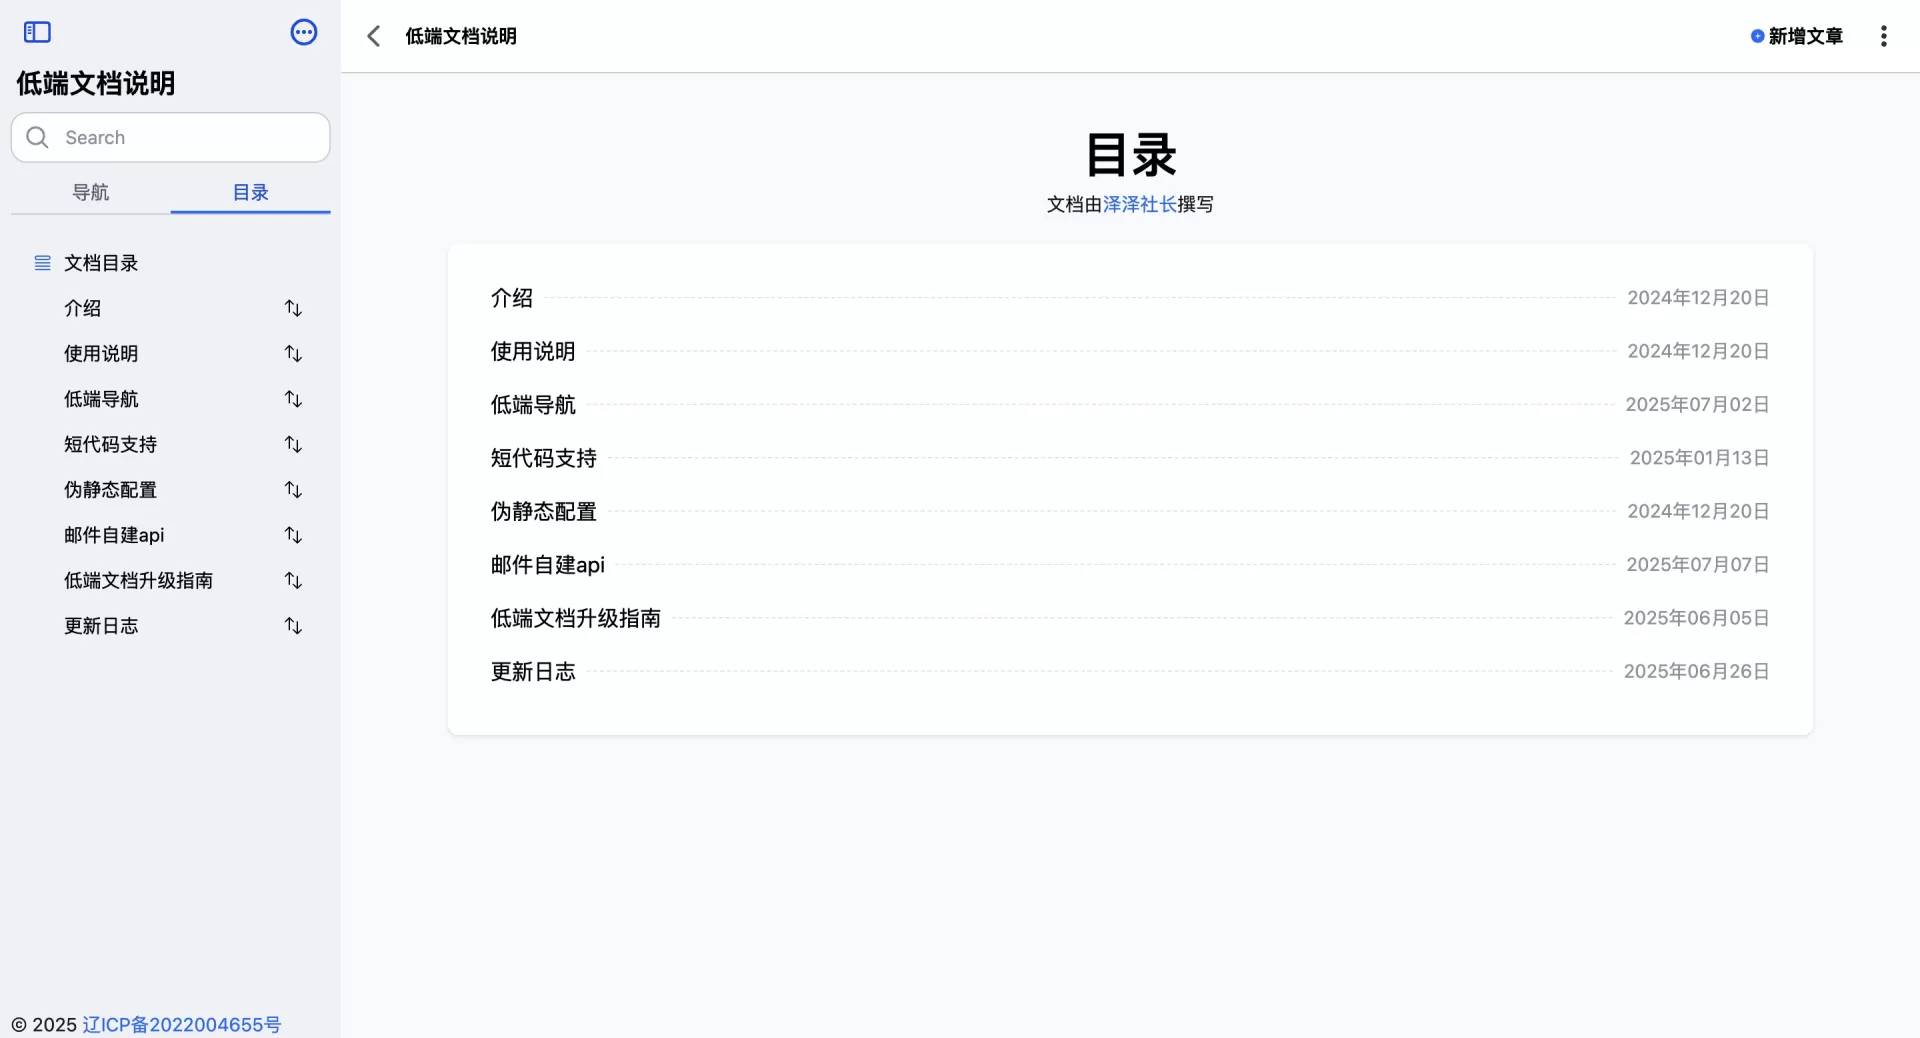Click reorder arrows next to 短代码支持

pyautogui.click(x=293, y=444)
